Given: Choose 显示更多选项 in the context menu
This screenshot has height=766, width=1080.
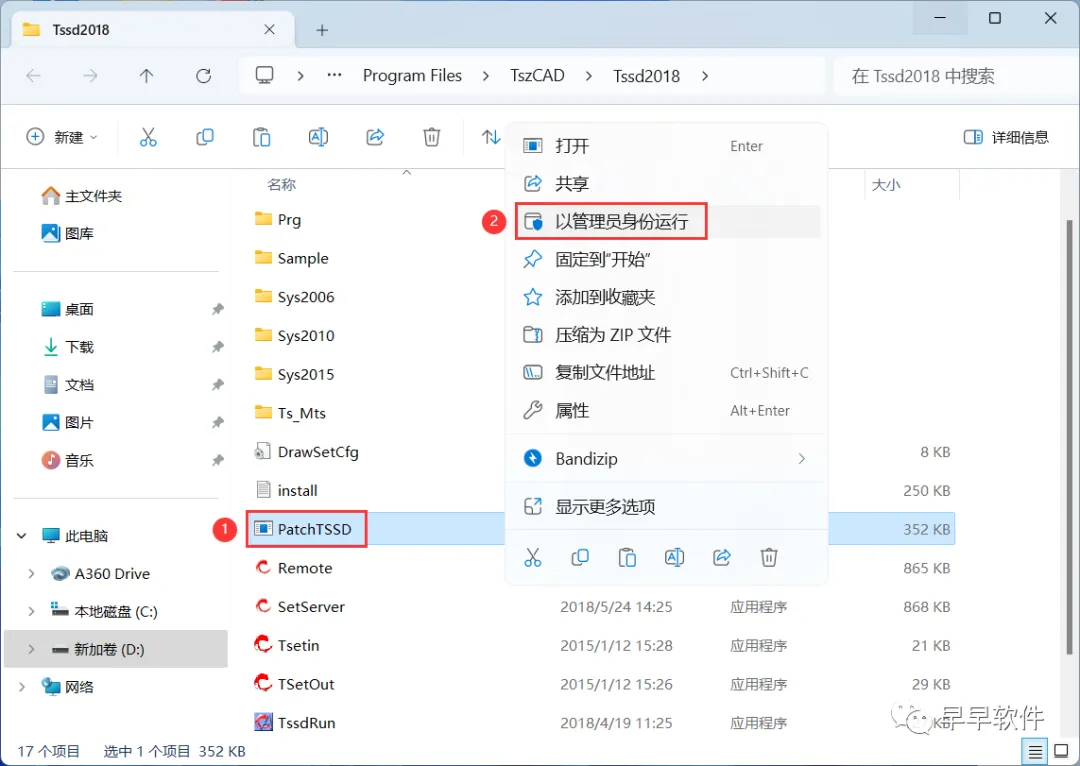Looking at the screenshot, I should coord(666,506).
